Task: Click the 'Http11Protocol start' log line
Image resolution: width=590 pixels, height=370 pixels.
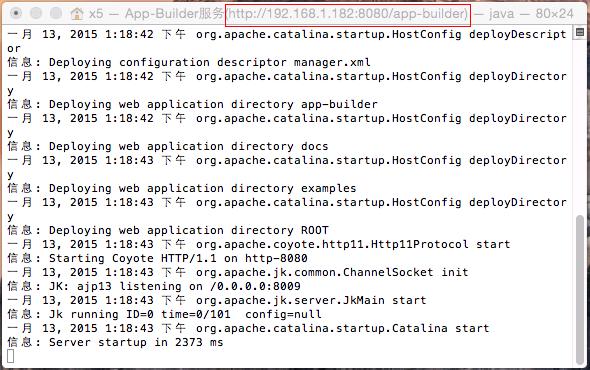Action: (259, 244)
